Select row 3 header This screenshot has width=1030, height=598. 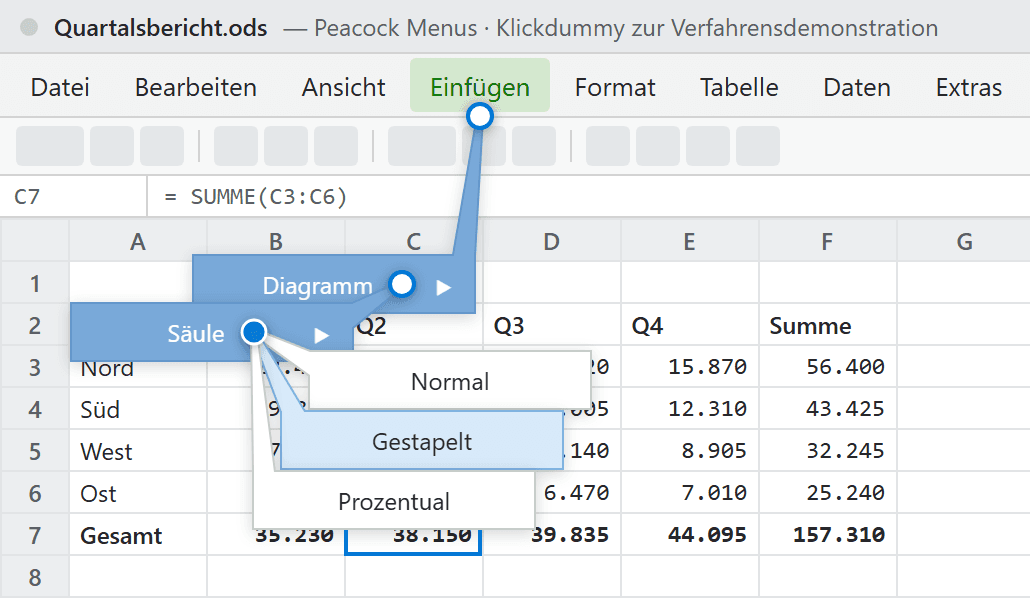pyautogui.click(x=35, y=367)
